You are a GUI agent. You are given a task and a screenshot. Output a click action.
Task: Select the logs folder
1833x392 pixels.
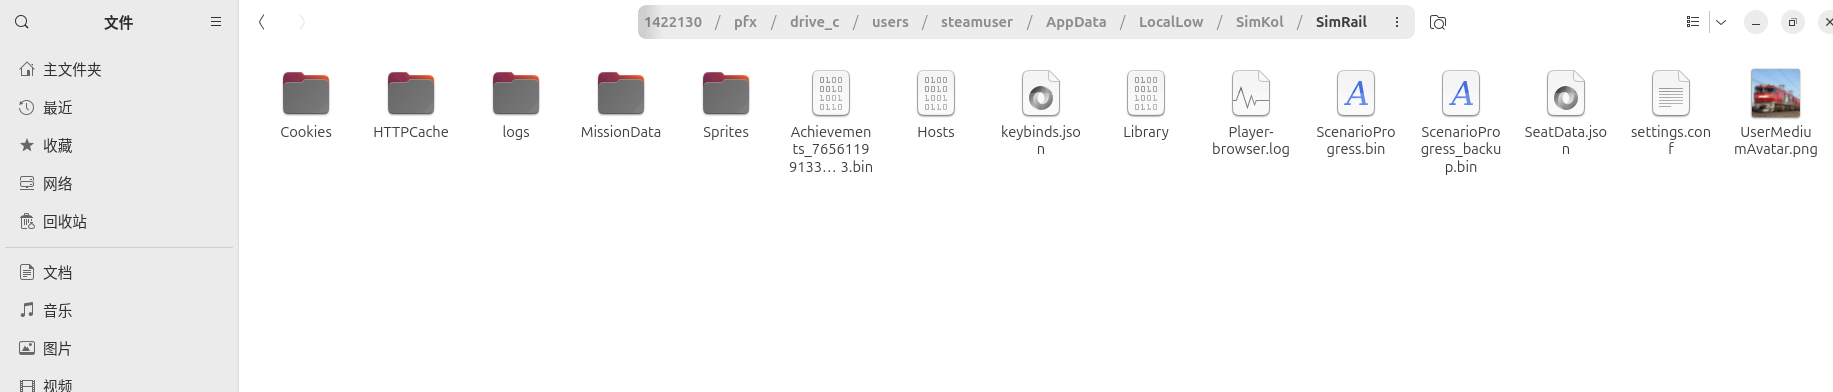tap(516, 94)
